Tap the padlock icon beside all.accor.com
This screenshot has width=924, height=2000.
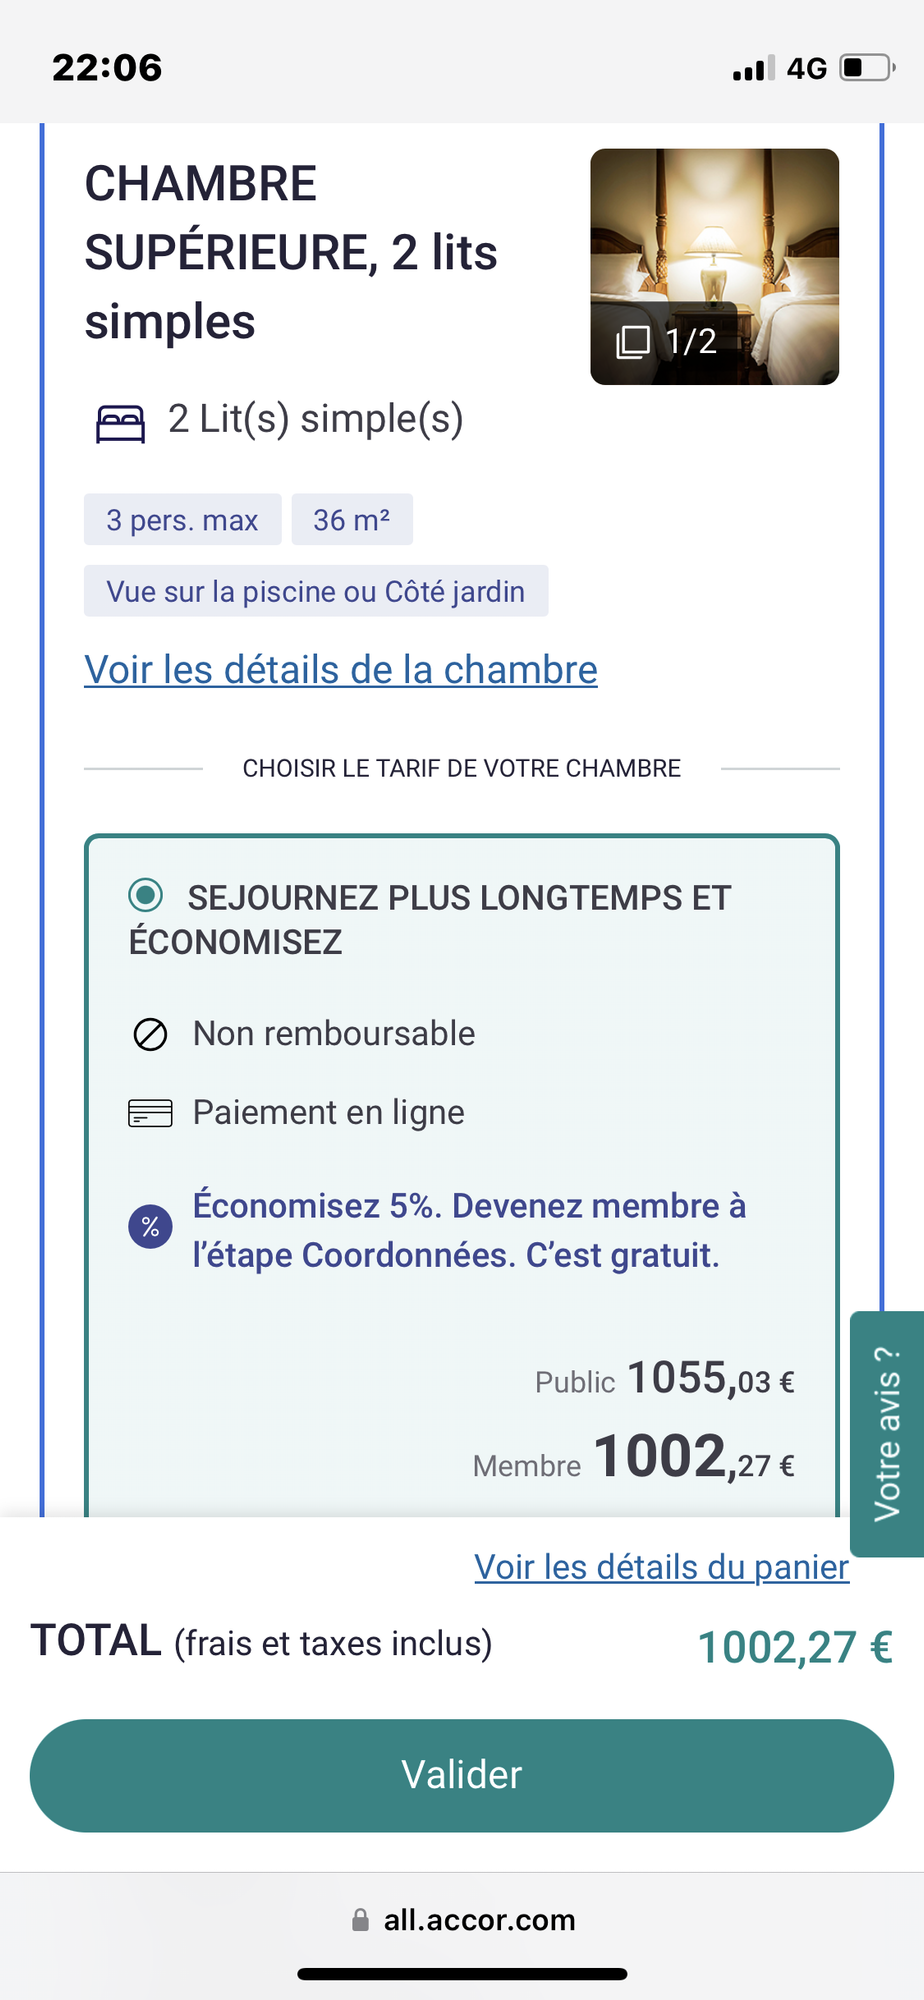coord(360,1920)
